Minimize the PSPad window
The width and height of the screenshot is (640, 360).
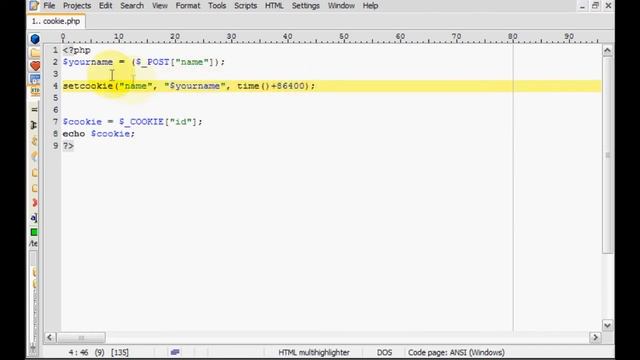tap(582, 6)
